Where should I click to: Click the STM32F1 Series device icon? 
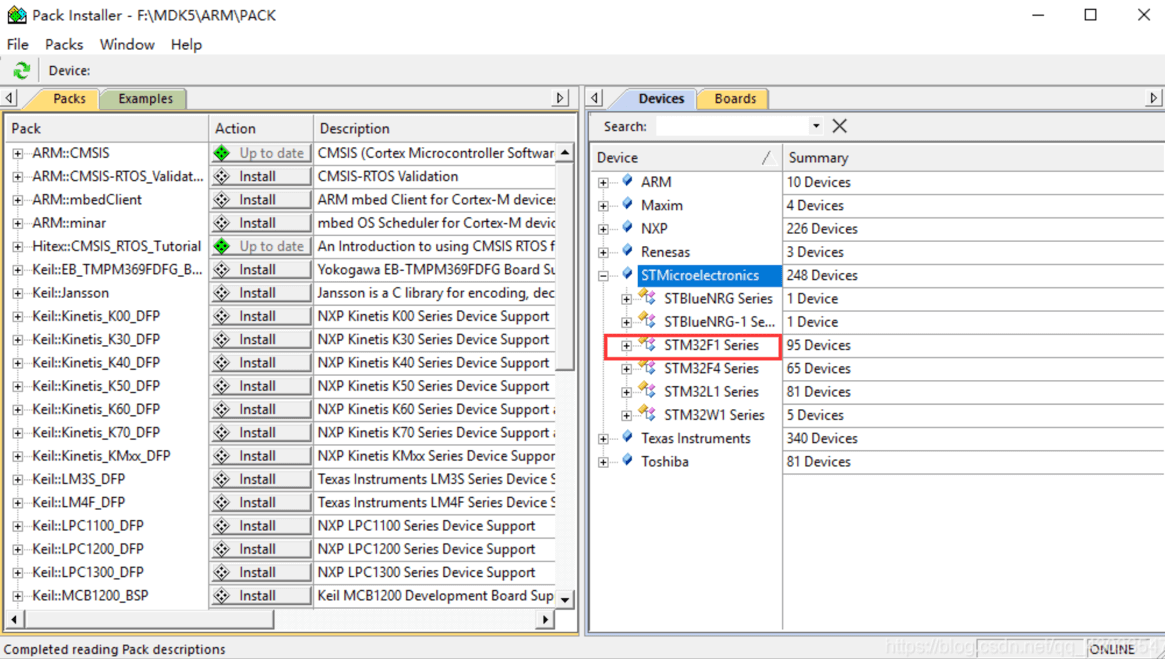648,345
